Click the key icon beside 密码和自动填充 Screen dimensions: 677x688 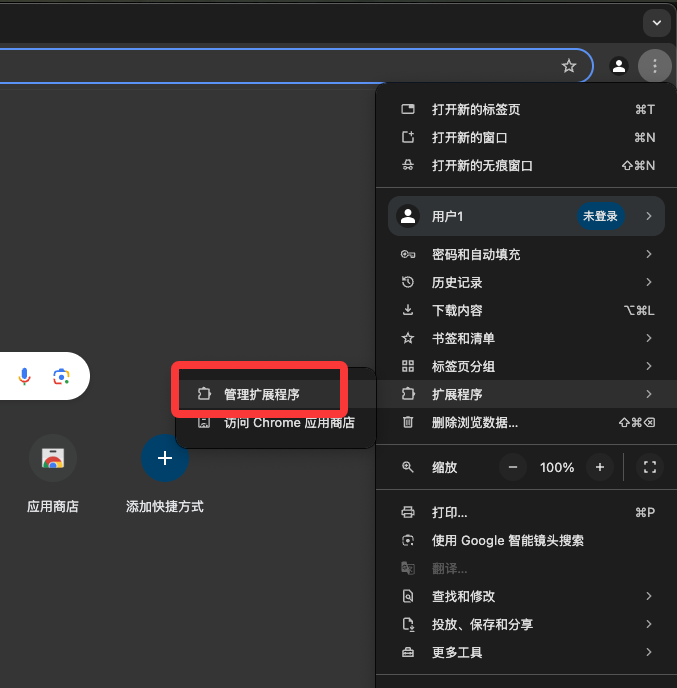(408, 254)
